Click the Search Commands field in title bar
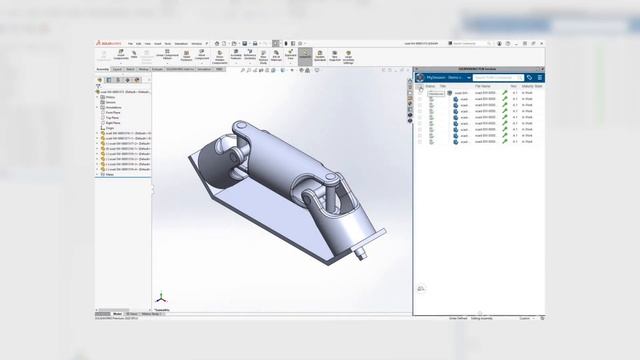 pyautogui.click(x=470, y=44)
